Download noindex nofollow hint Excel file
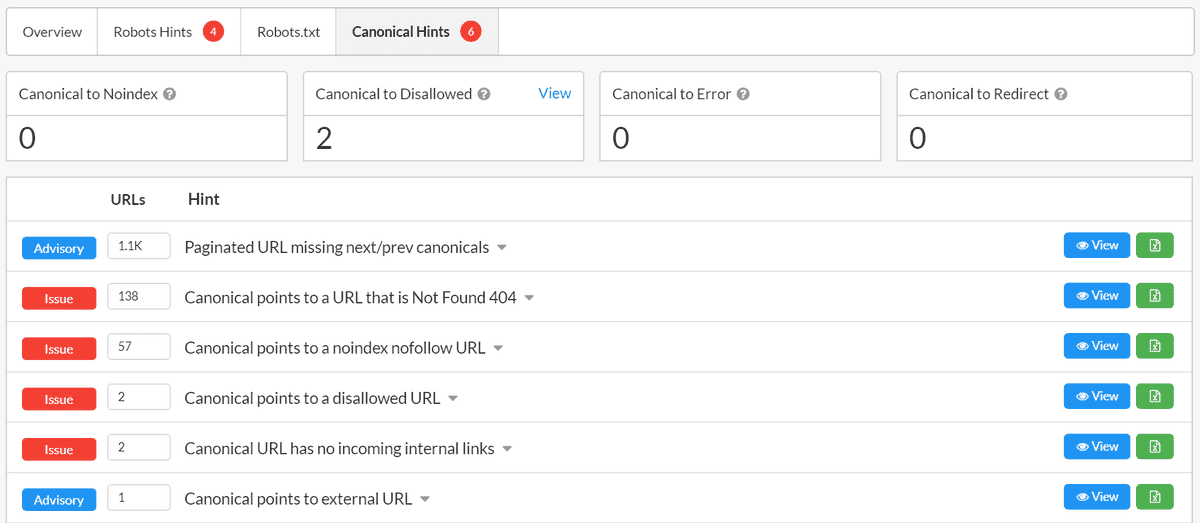 coord(1154,346)
